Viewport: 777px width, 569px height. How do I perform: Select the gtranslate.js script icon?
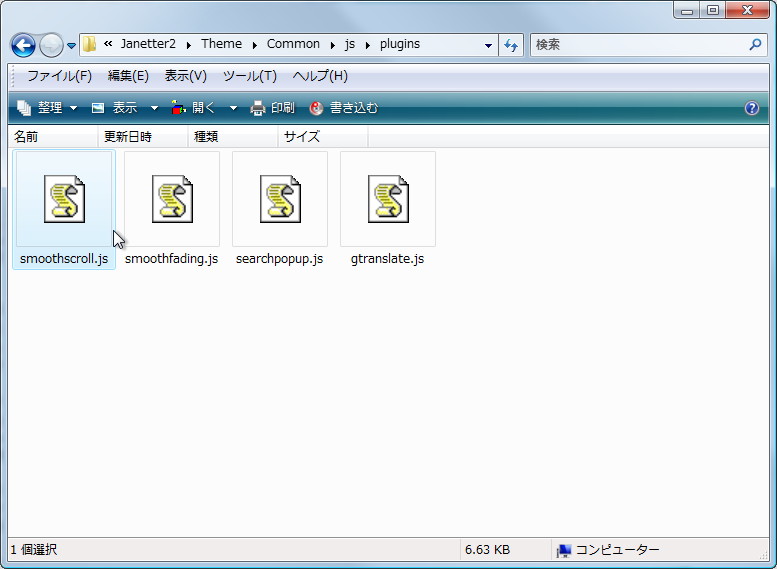(x=388, y=199)
